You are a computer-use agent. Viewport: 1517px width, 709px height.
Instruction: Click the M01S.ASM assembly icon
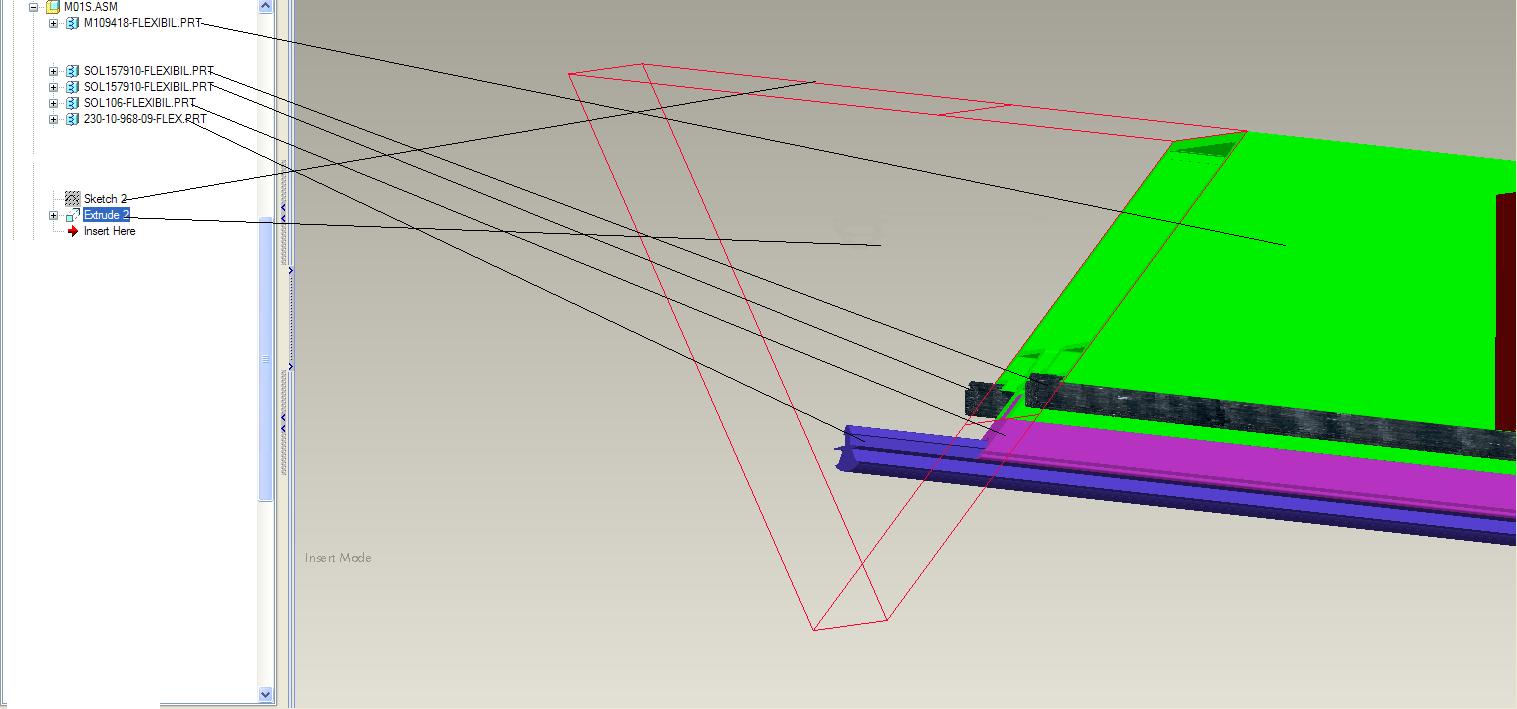point(53,7)
